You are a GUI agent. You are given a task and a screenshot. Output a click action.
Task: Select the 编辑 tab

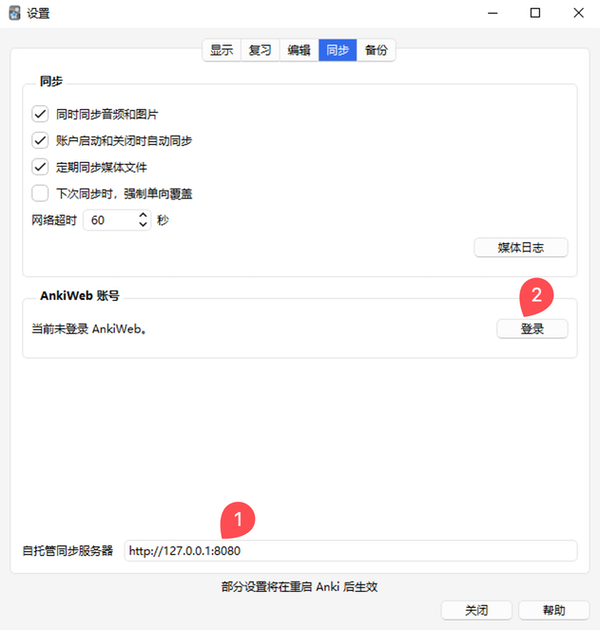point(299,50)
